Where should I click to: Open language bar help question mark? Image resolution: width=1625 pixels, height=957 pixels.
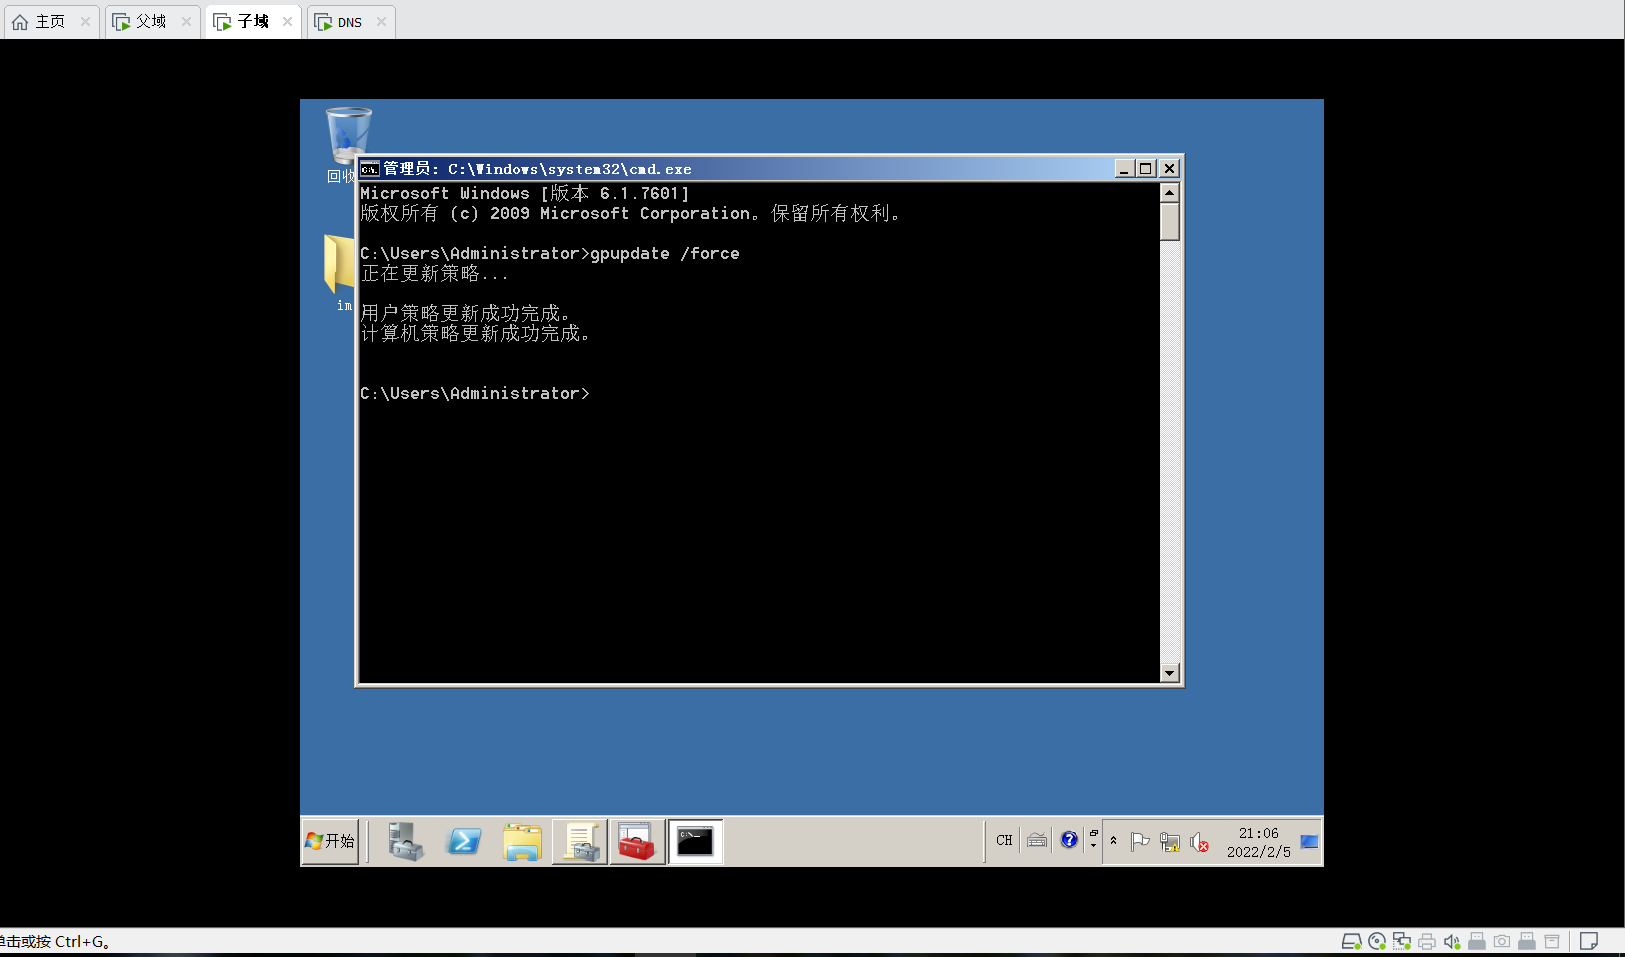[x=1069, y=840]
